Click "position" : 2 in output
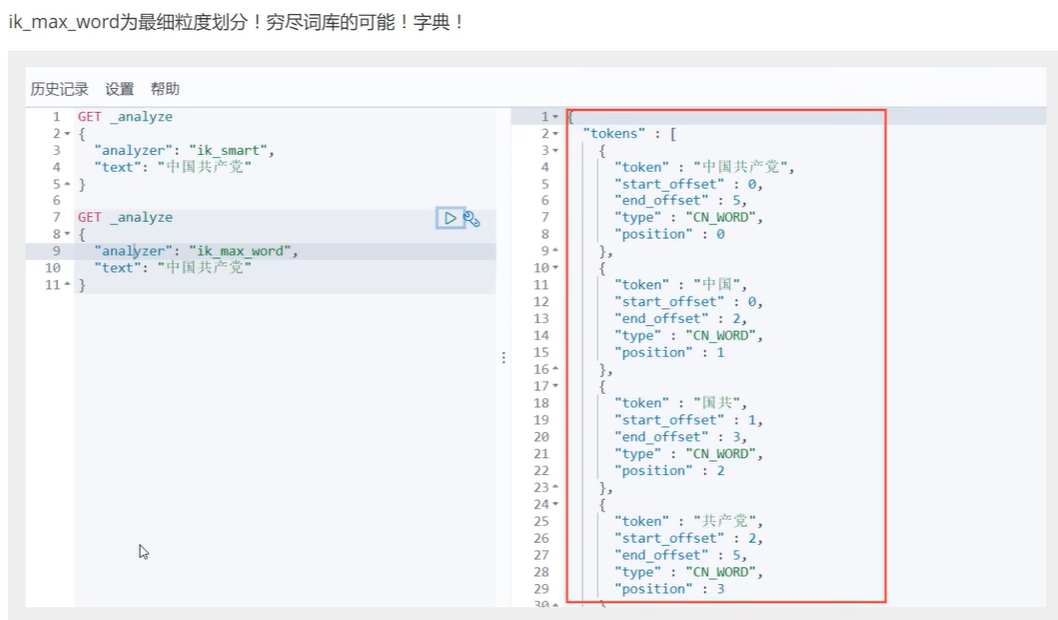Image resolution: width=1058 pixels, height=620 pixels. pyautogui.click(x=669, y=470)
